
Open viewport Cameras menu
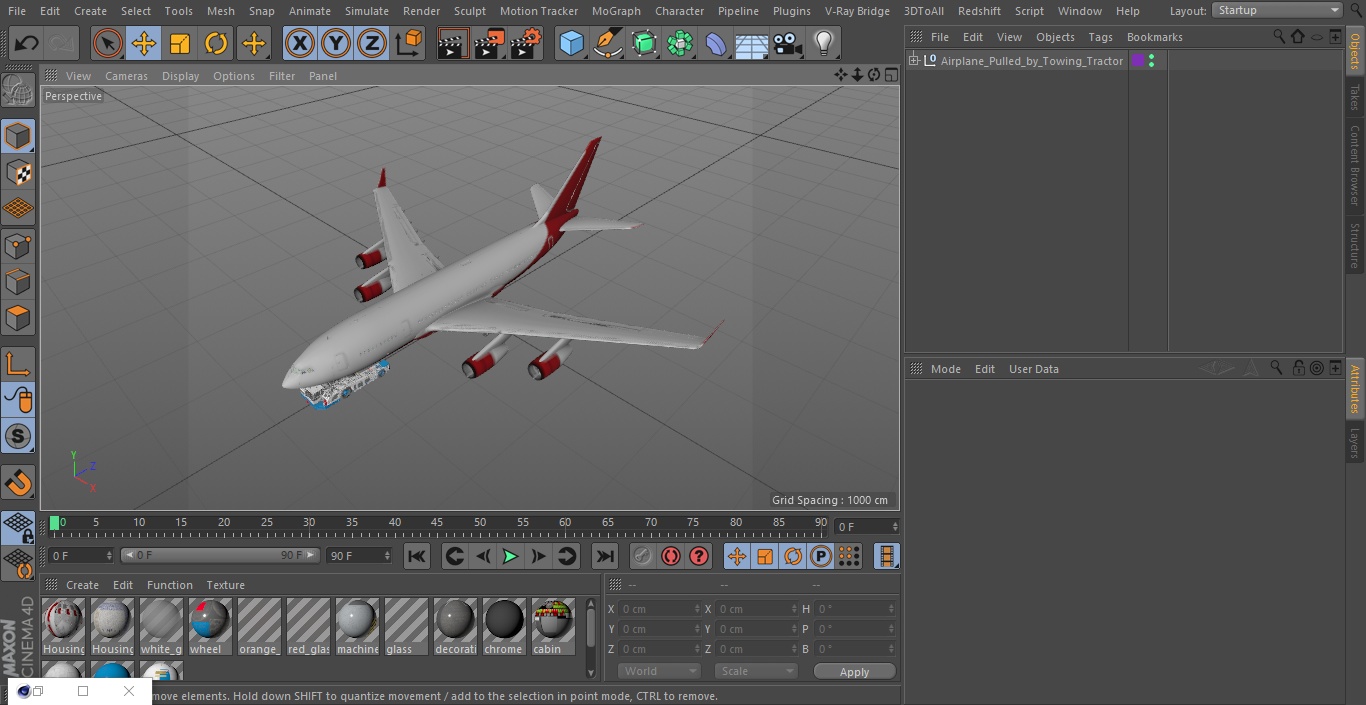pyautogui.click(x=126, y=76)
